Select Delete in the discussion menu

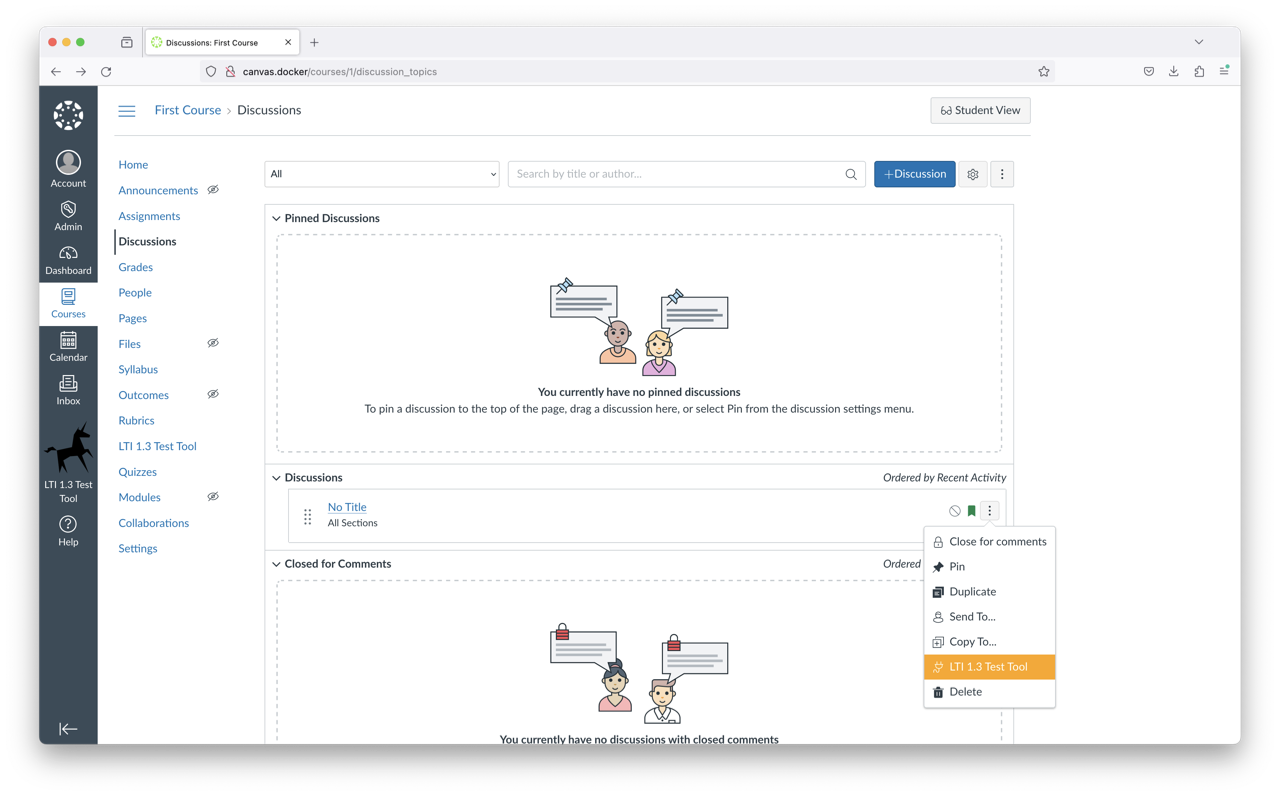(x=965, y=692)
